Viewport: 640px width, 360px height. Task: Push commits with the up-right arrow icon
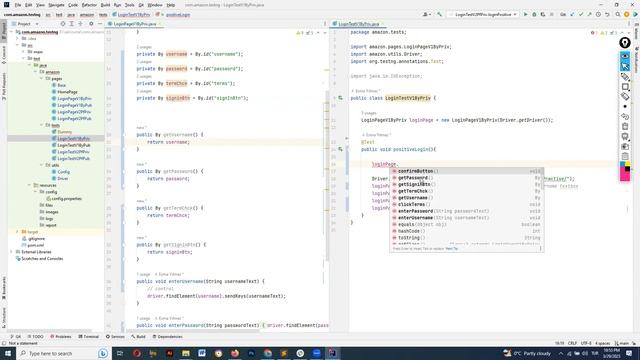point(589,14)
